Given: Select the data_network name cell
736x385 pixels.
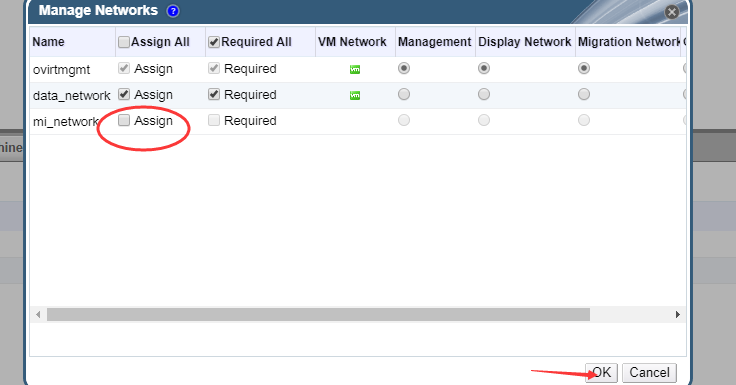Looking at the screenshot, I should 72,96.
